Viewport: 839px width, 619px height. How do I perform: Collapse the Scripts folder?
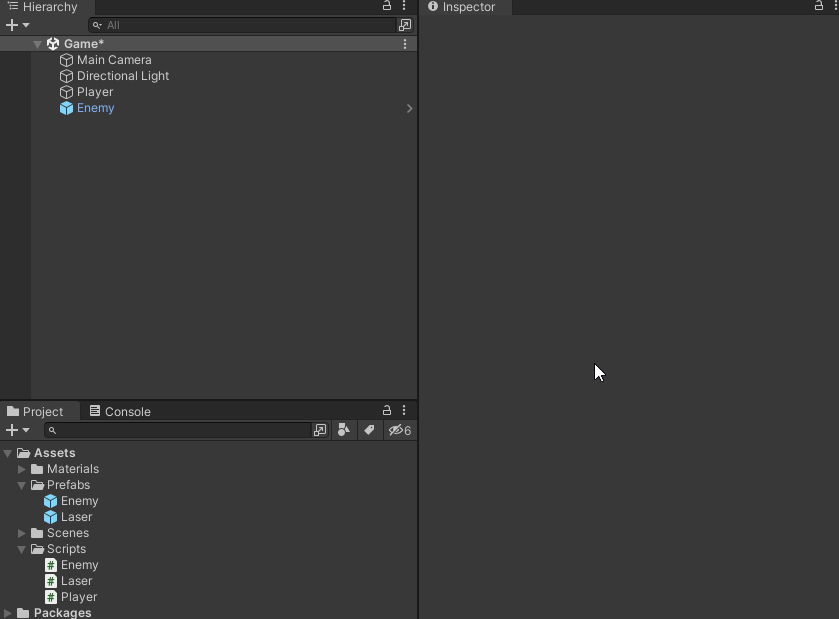click(22, 549)
